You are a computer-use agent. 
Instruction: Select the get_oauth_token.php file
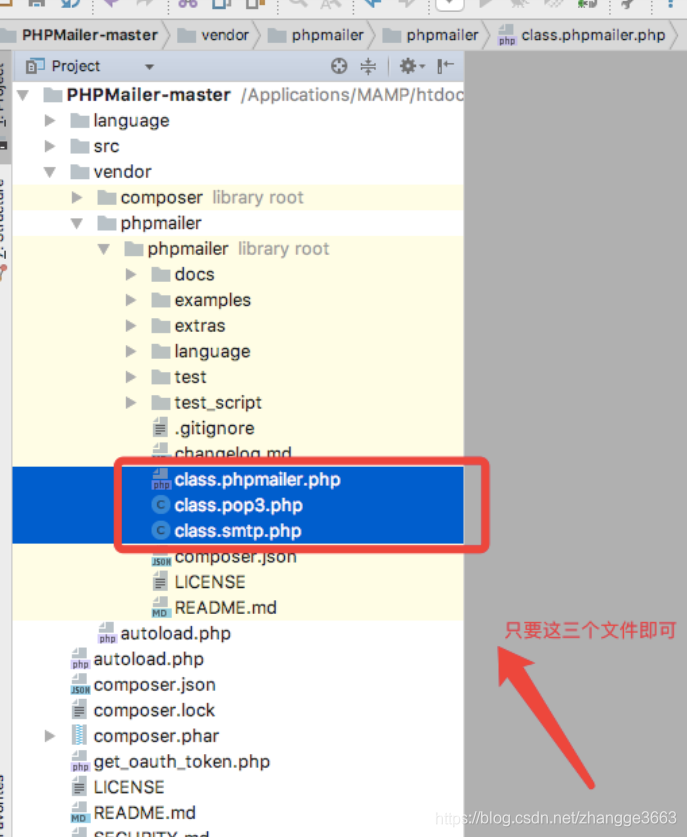[170, 762]
